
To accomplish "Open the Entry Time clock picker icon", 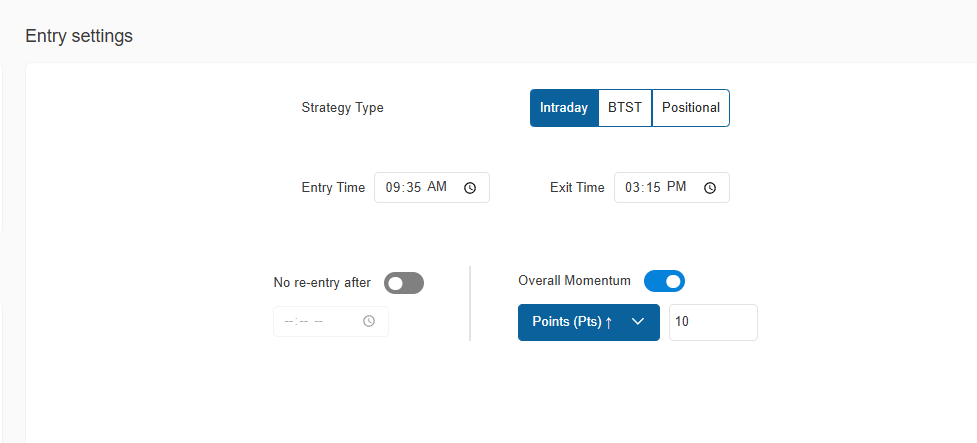I will pyautogui.click(x=470, y=188).
